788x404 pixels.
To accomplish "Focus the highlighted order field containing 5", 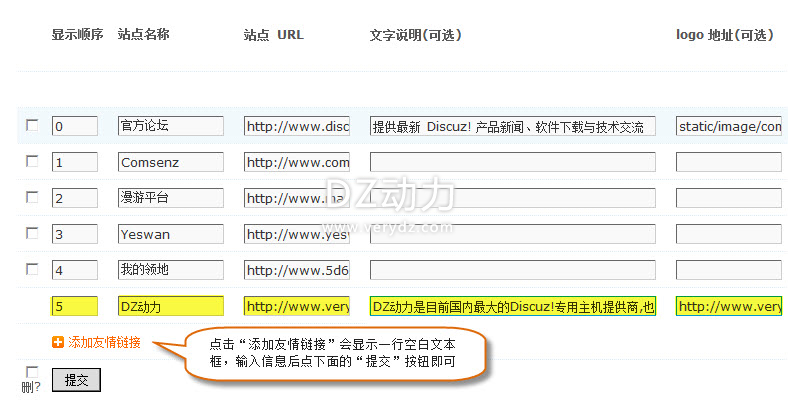I will [x=75, y=306].
